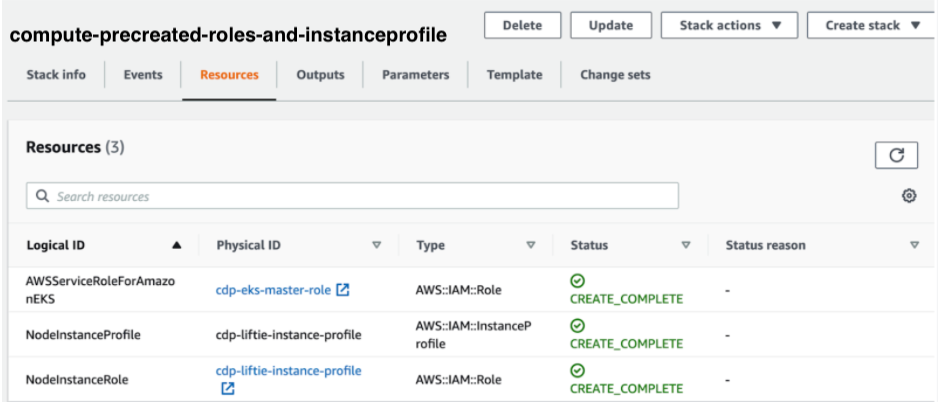Image resolution: width=938 pixels, height=403 pixels.
Task: Expand the Stack actions dropdown
Action: [730, 25]
